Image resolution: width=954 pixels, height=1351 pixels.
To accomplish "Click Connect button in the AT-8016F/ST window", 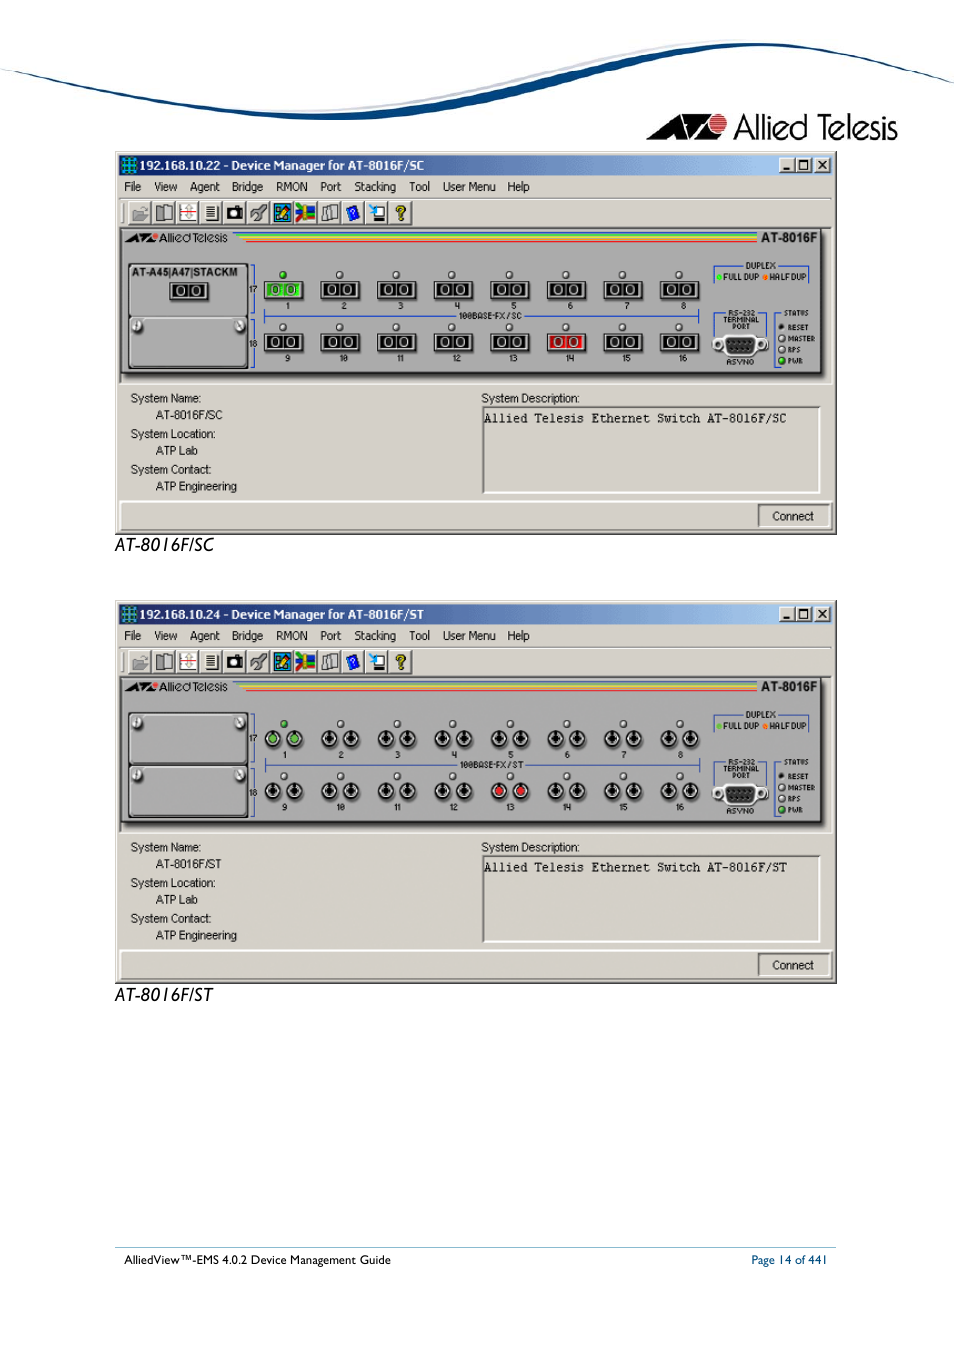I will 793,965.
